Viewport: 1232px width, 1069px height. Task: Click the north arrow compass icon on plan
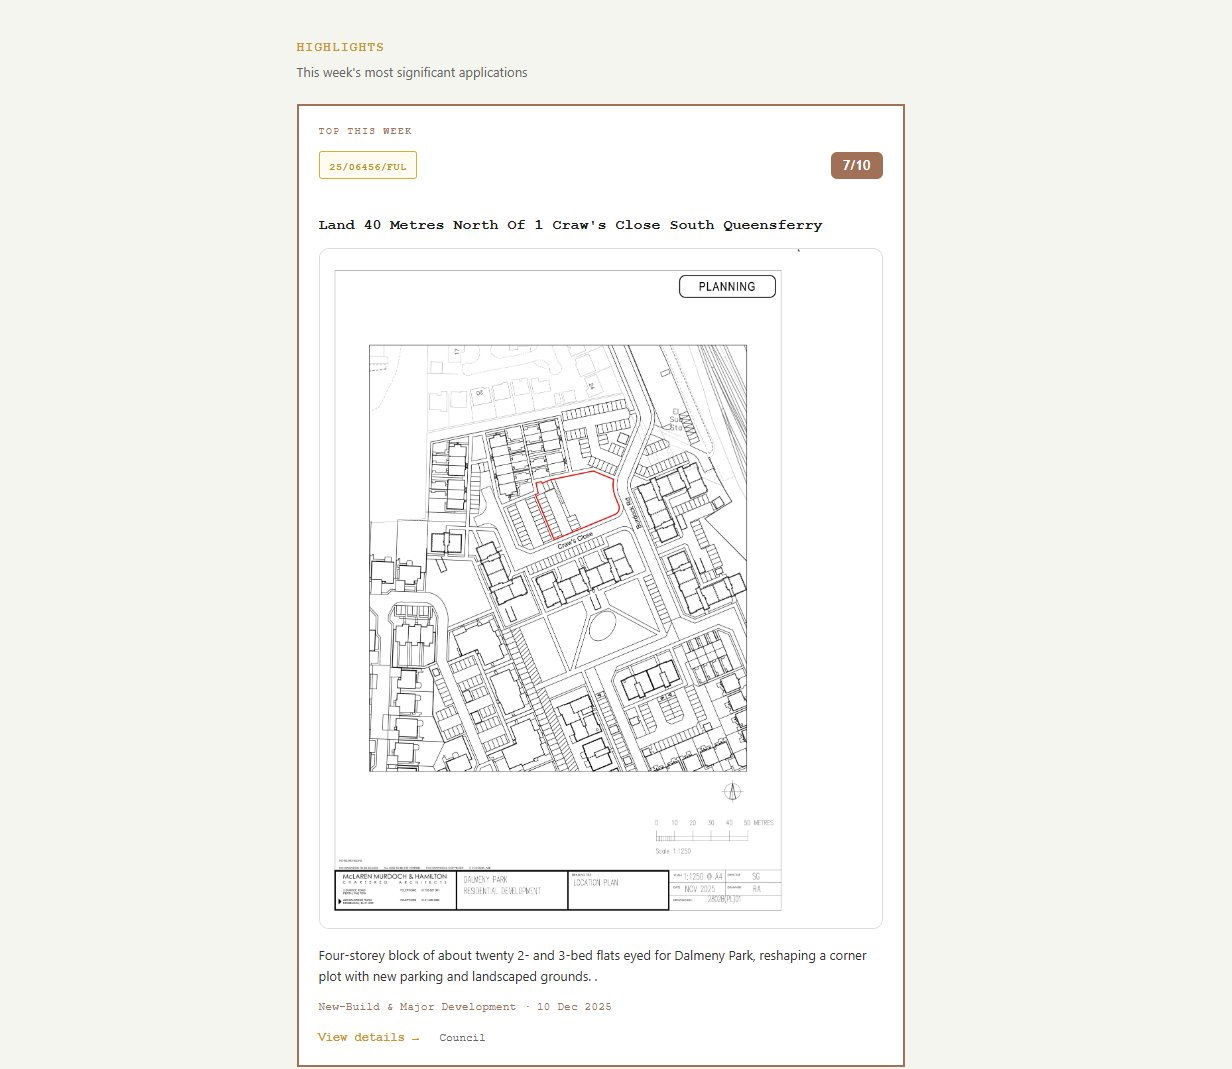(733, 792)
